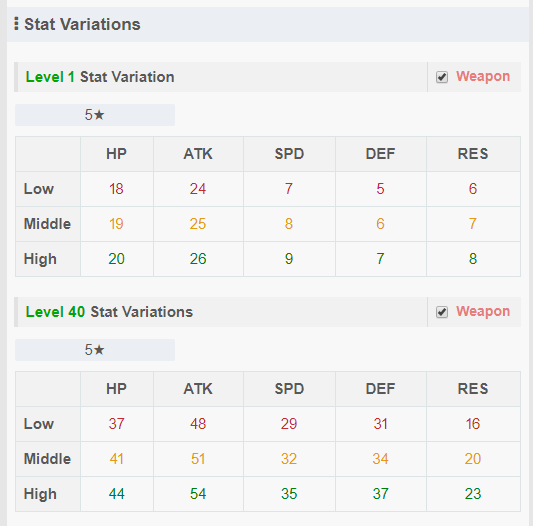
Task: Click the Low row label in Level 40 table
Action: coord(39,424)
